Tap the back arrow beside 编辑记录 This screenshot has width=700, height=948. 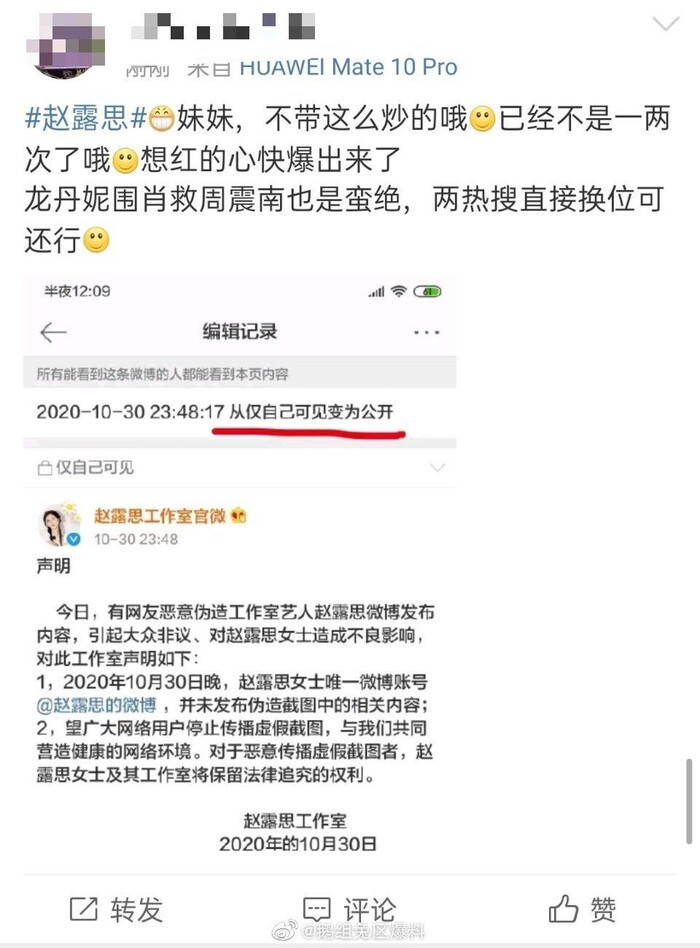(x=53, y=332)
